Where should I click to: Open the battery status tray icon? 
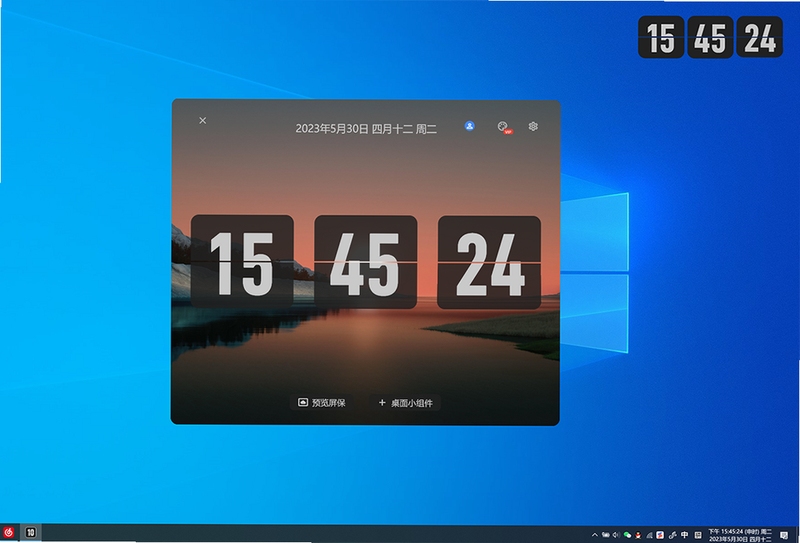point(606,535)
